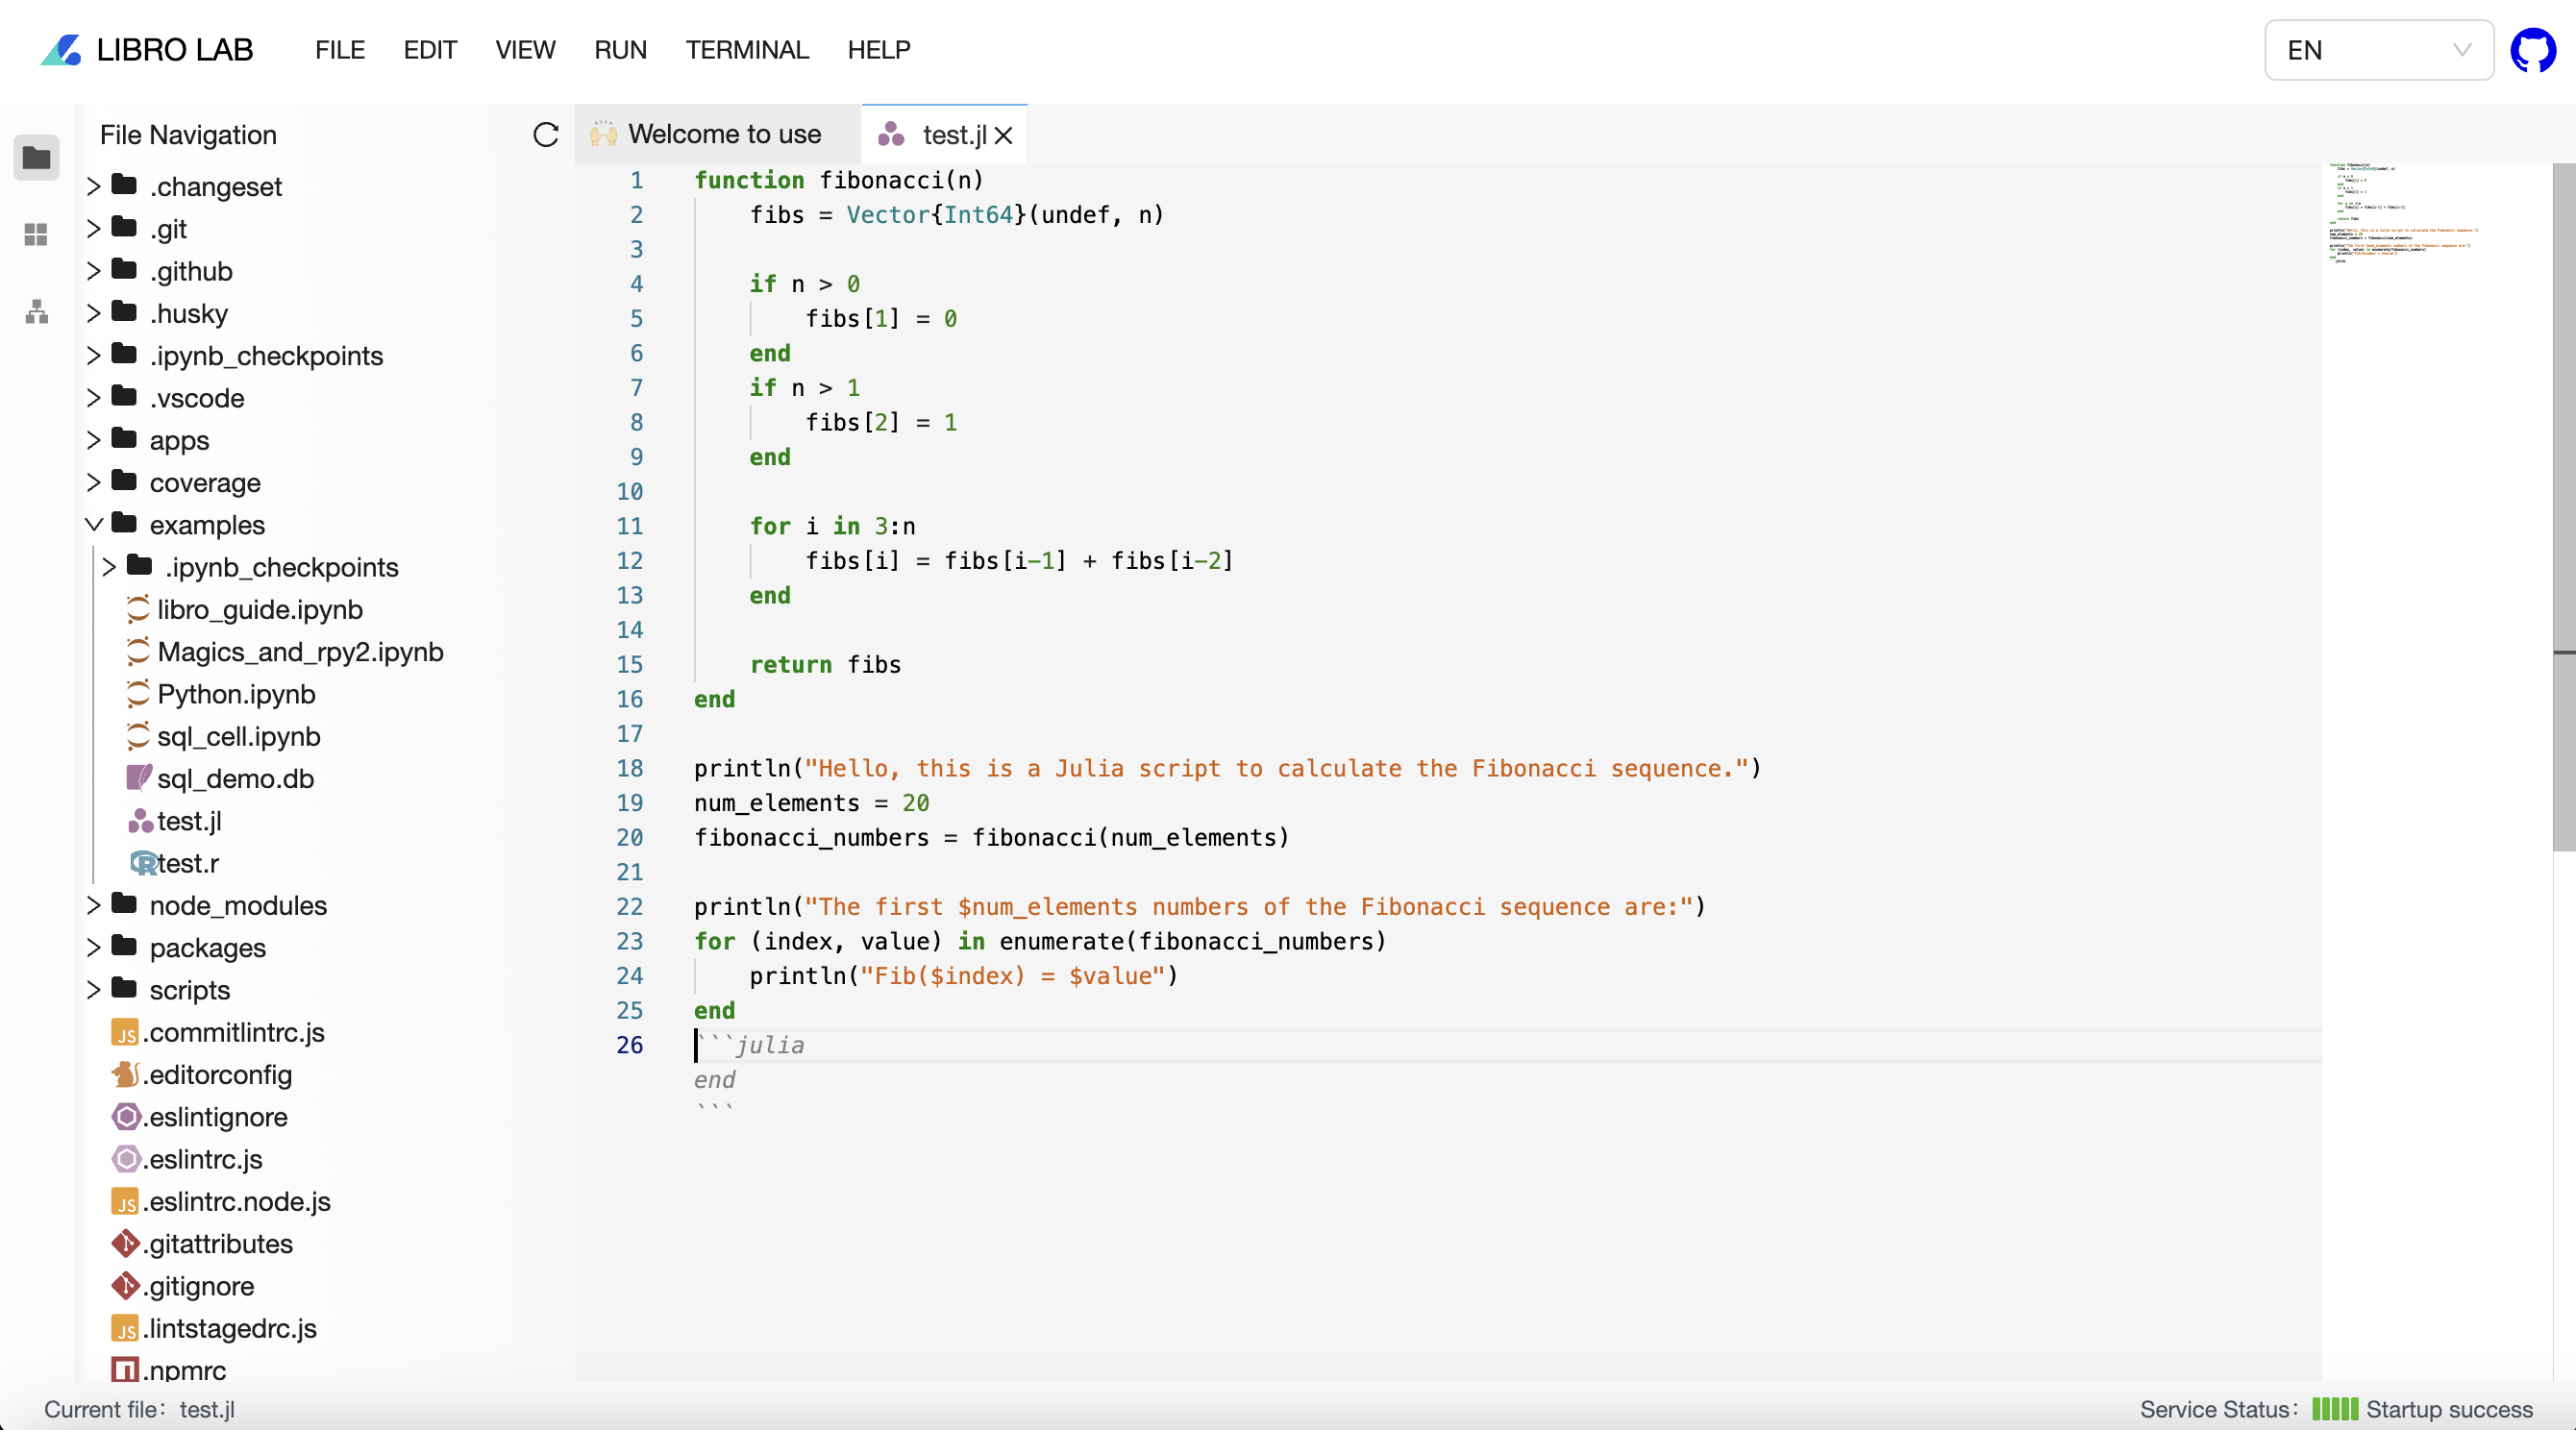Expand the .changeset folder
The height and width of the screenshot is (1430, 2576).
click(93, 185)
